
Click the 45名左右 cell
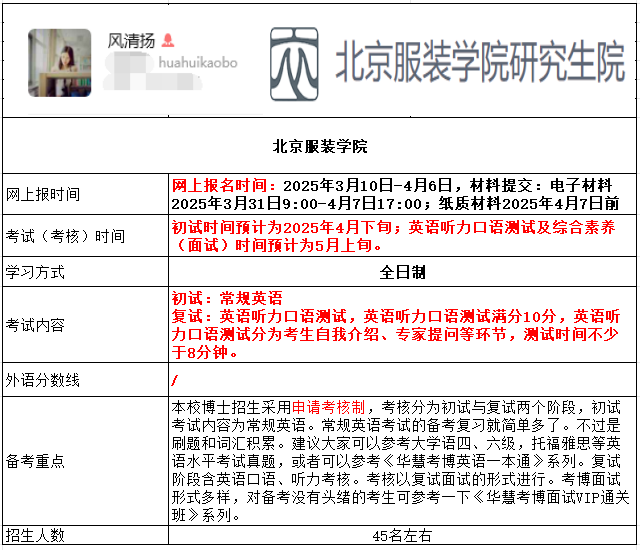pos(402,535)
